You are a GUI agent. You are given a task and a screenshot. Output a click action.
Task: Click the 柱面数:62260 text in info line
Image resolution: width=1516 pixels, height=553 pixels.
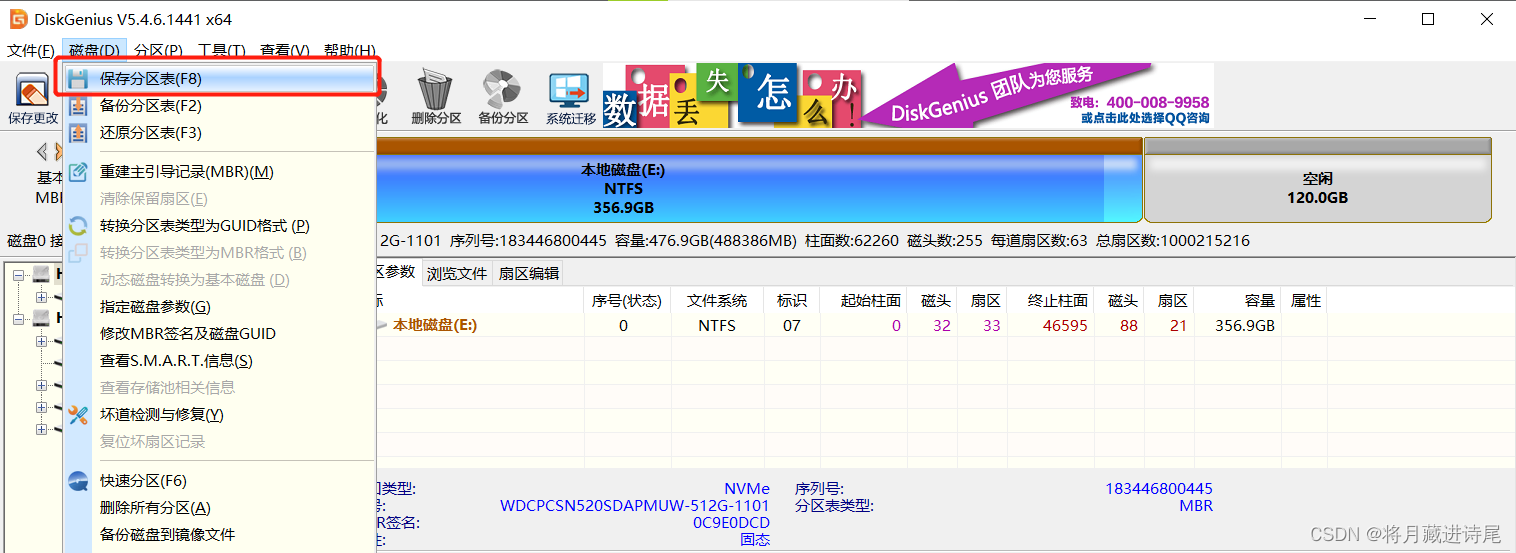pos(853,241)
